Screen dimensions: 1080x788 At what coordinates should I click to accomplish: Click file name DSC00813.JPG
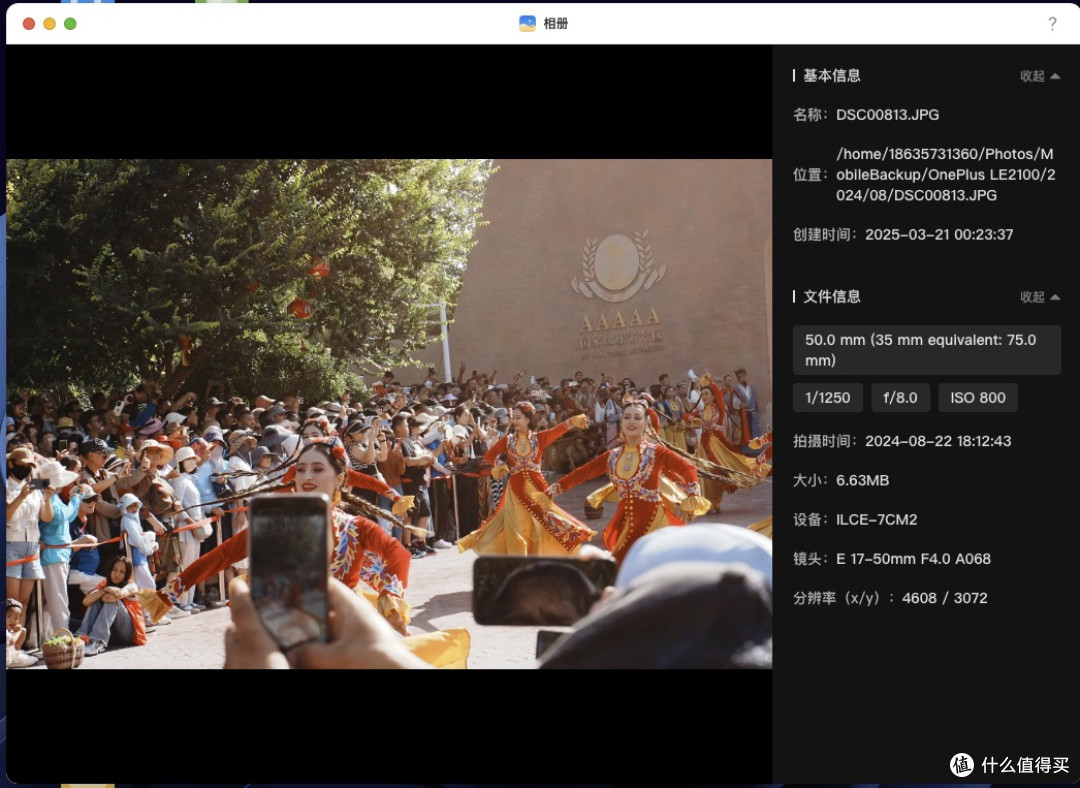coord(887,115)
